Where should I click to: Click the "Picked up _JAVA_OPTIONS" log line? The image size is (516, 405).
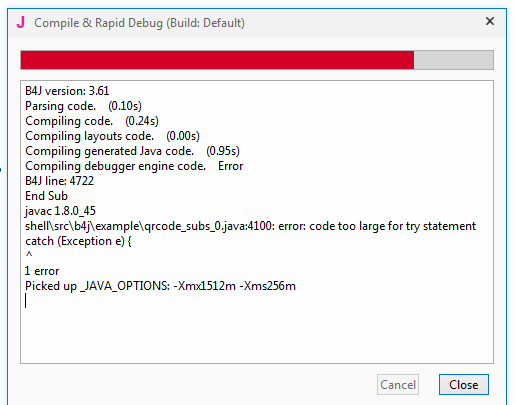click(160, 286)
